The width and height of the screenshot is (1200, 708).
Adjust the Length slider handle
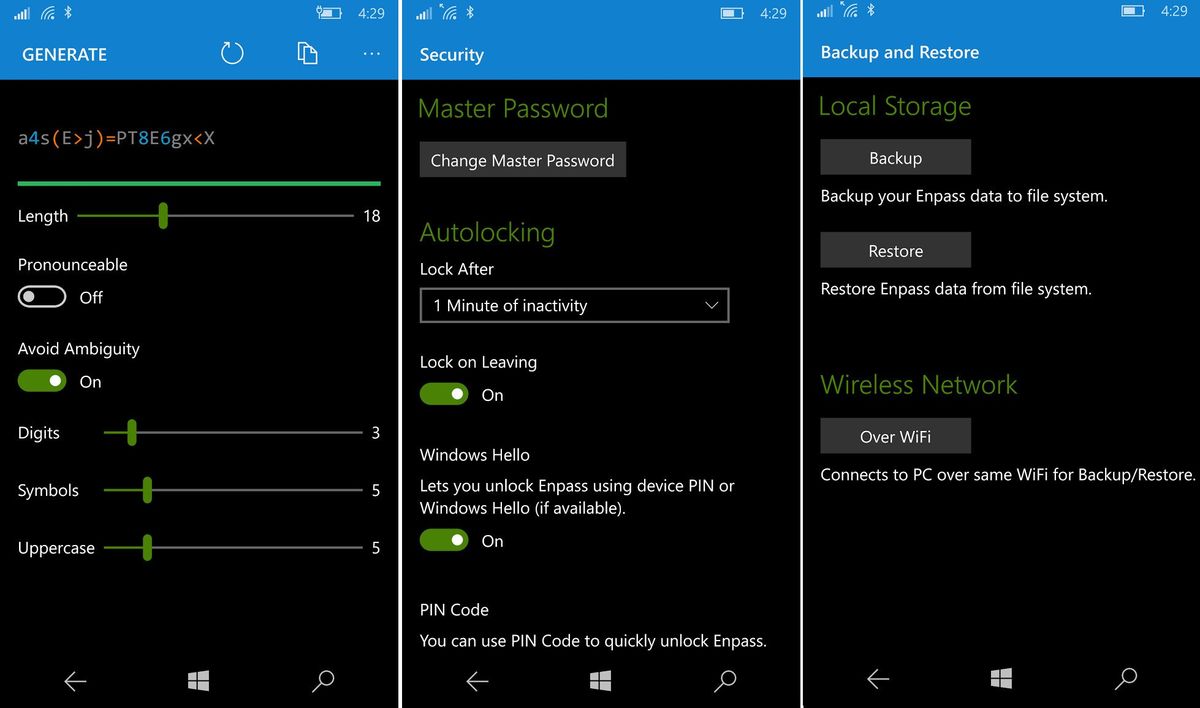pyautogui.click(x=162, y=216)
